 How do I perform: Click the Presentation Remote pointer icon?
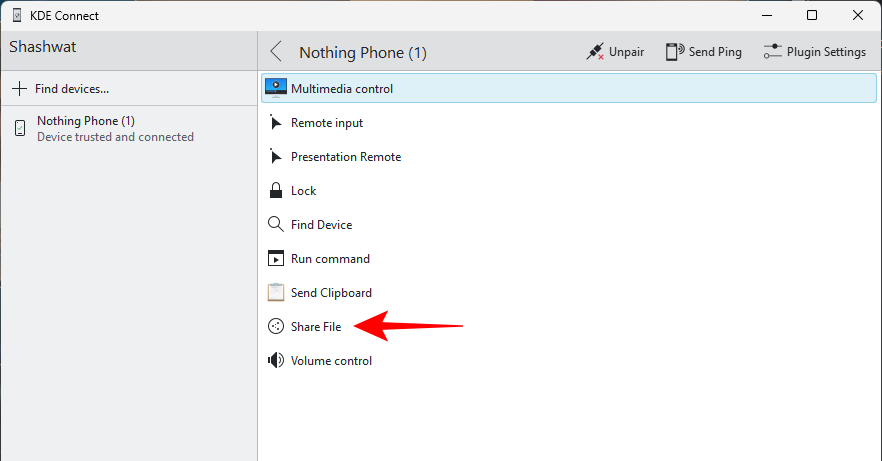276,157
